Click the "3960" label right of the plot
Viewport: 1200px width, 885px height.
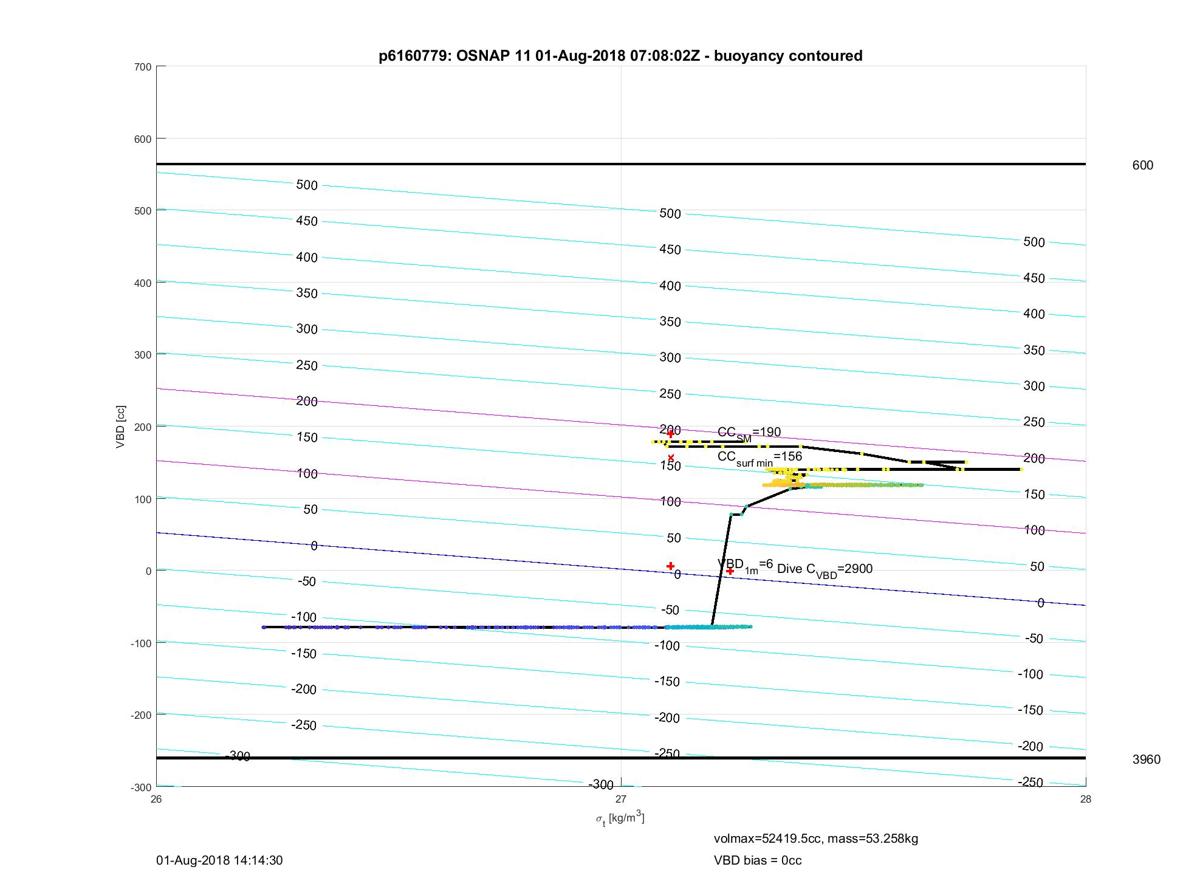(1146, 760)
